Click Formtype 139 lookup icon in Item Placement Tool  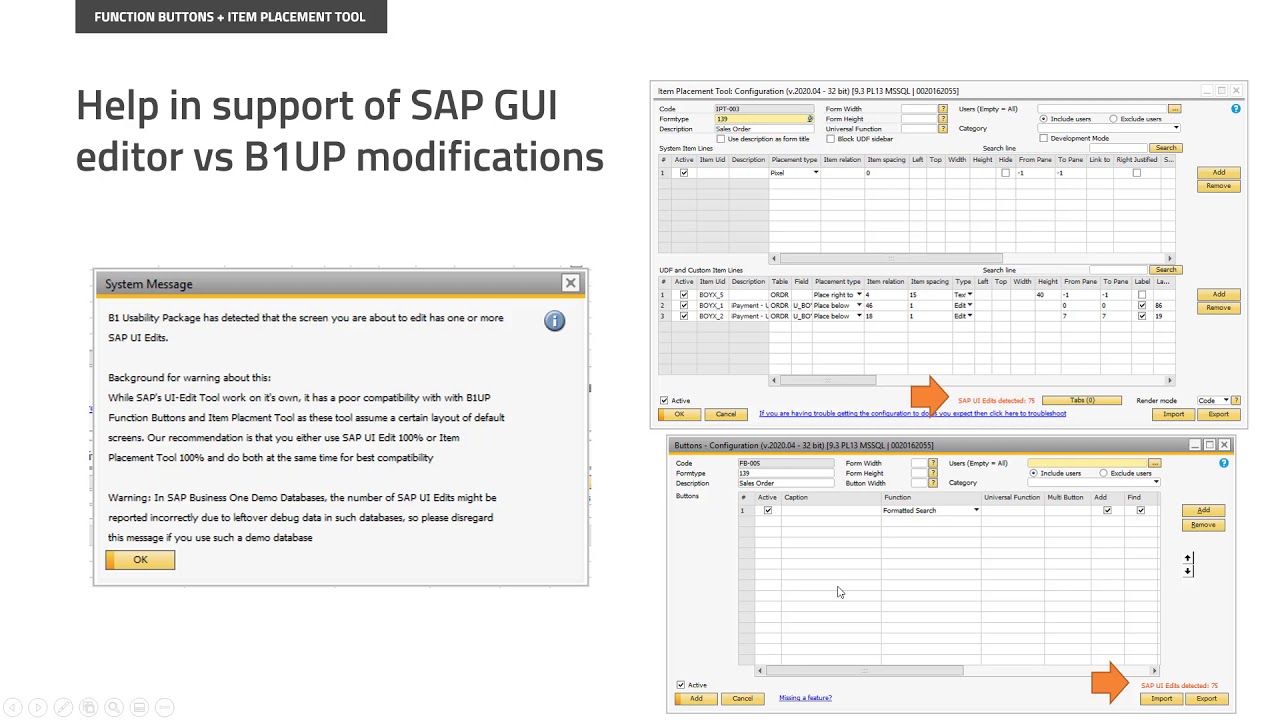[x=810, y=118]
